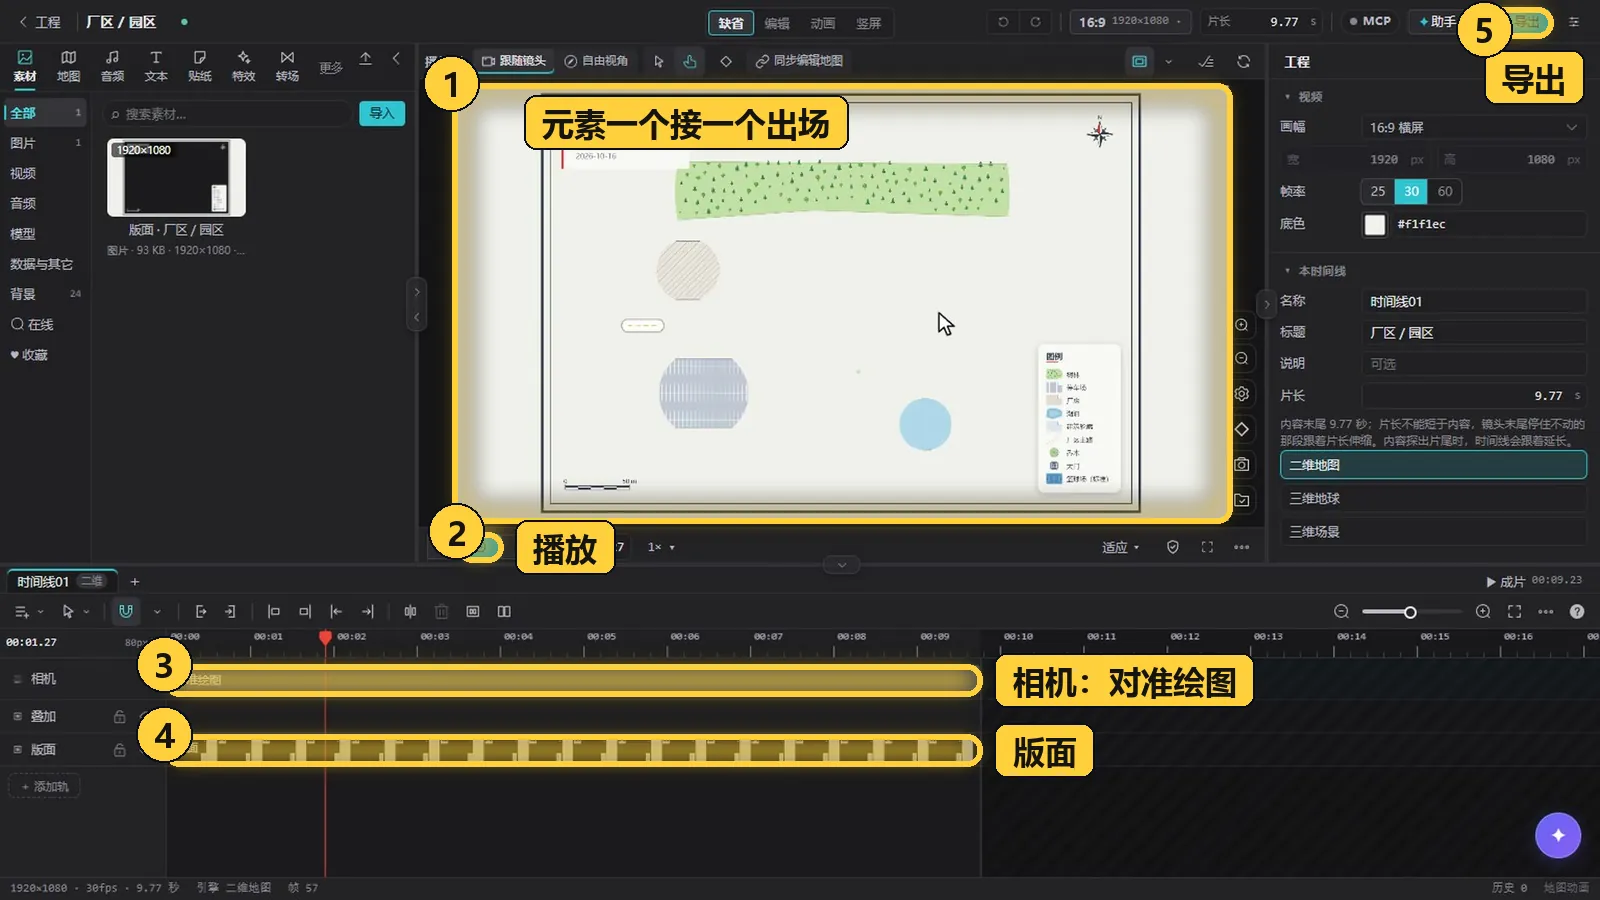Viewport: 1600px width, 900px height.
Task: Select the 版面·厂区/园区 asset thumbnail
Action: (176, 177)
